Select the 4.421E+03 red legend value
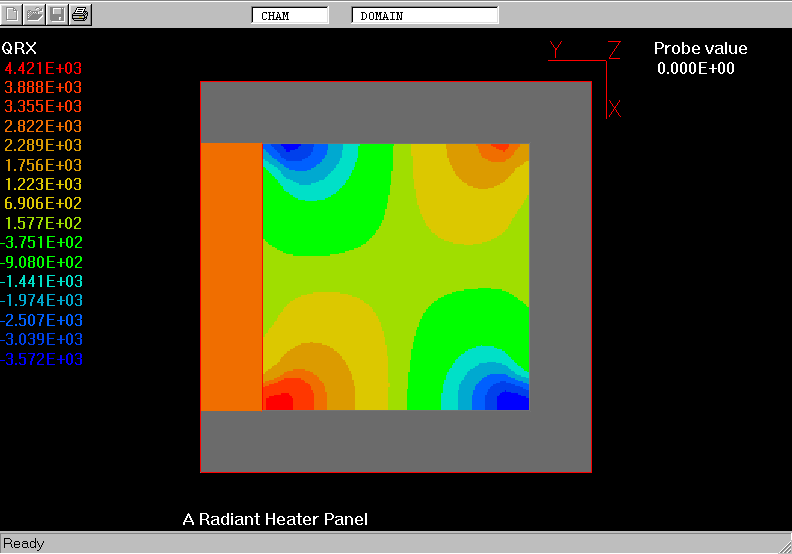Viewport: 792px width, 554px height. coord(43,68)
